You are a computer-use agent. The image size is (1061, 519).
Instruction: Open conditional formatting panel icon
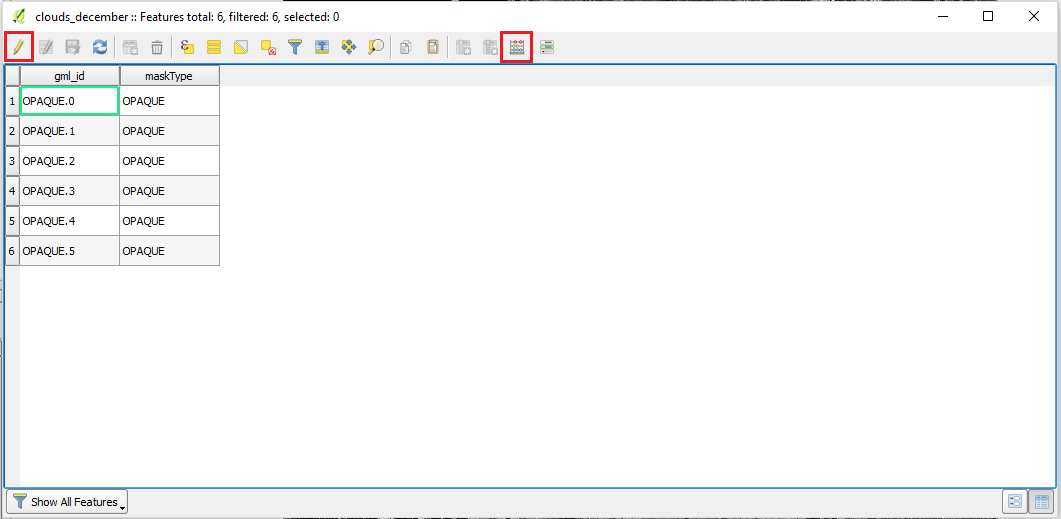coord(547,47)
